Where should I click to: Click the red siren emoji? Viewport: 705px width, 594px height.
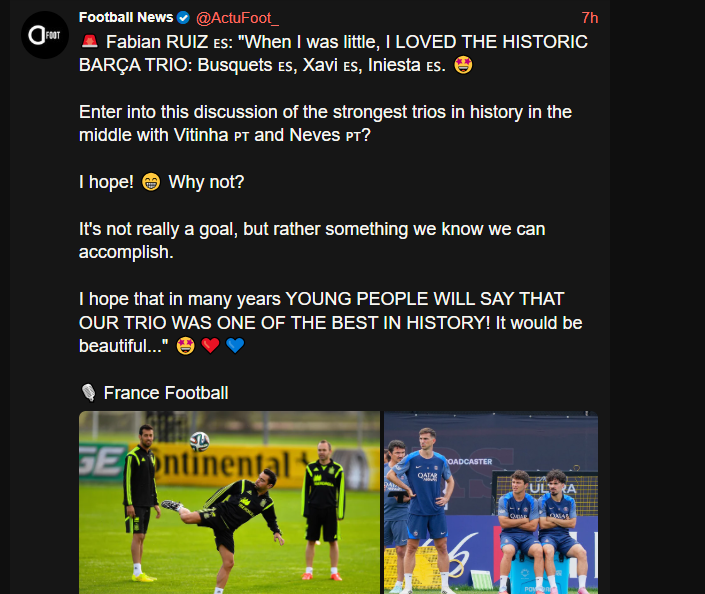pos(89,41)
